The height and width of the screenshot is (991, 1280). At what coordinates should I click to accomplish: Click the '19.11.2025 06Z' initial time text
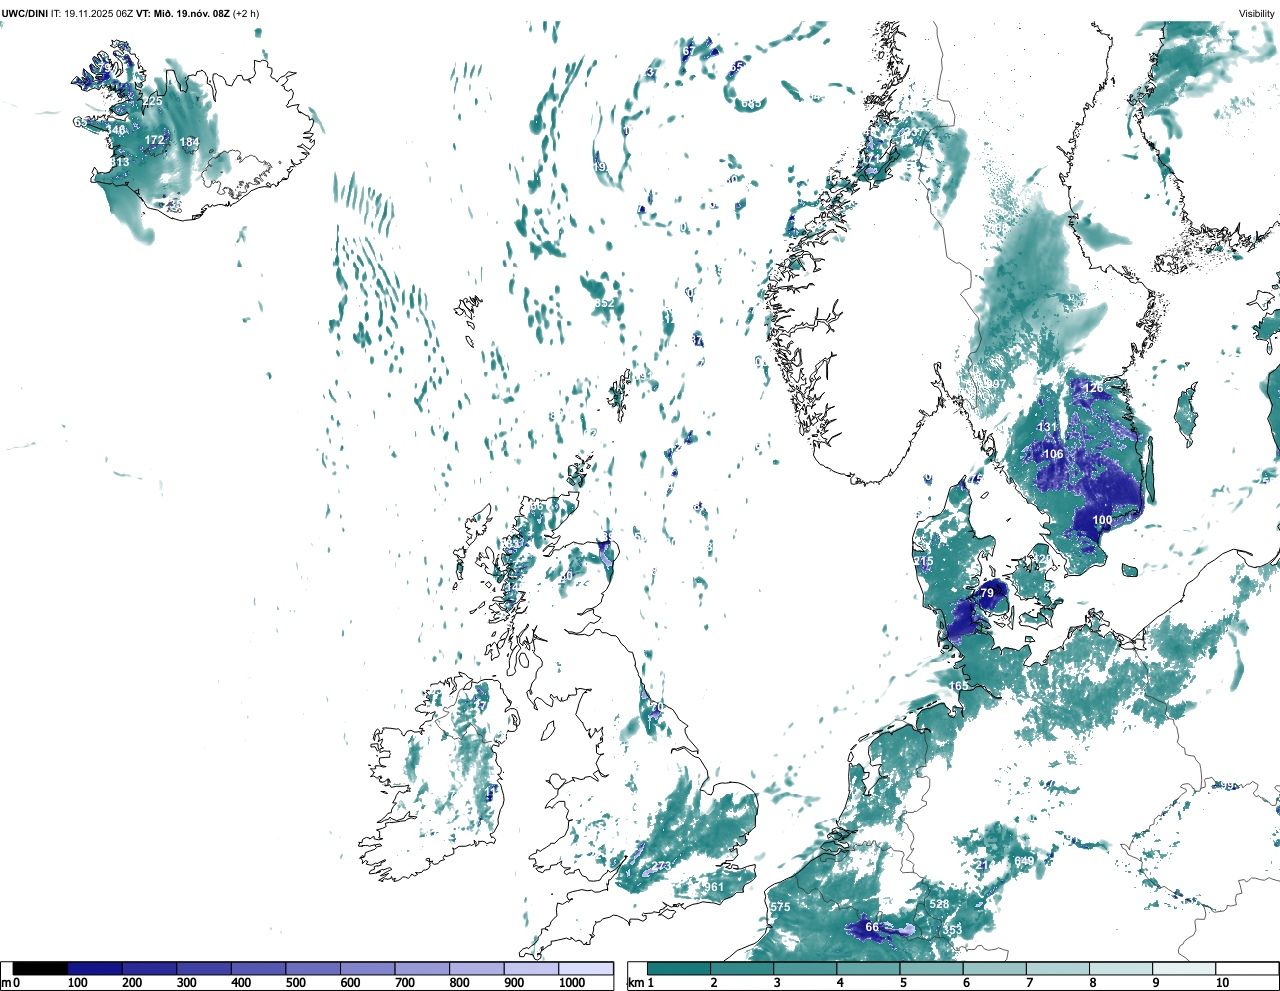point(98,13)
